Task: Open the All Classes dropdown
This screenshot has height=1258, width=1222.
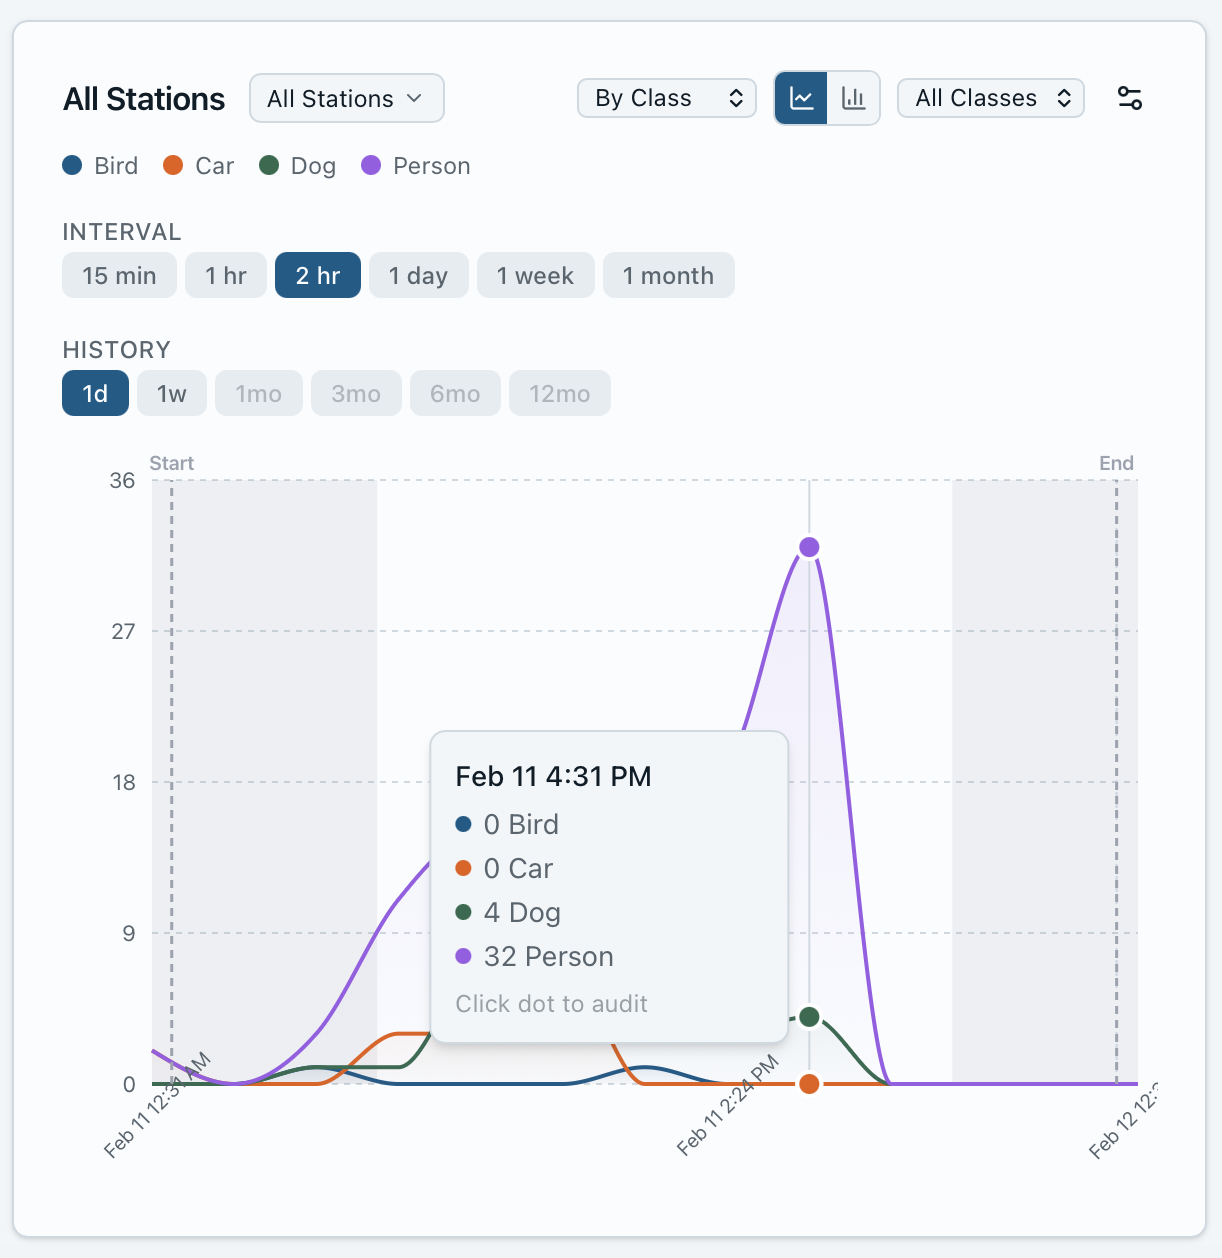Action: click(990, 98)
